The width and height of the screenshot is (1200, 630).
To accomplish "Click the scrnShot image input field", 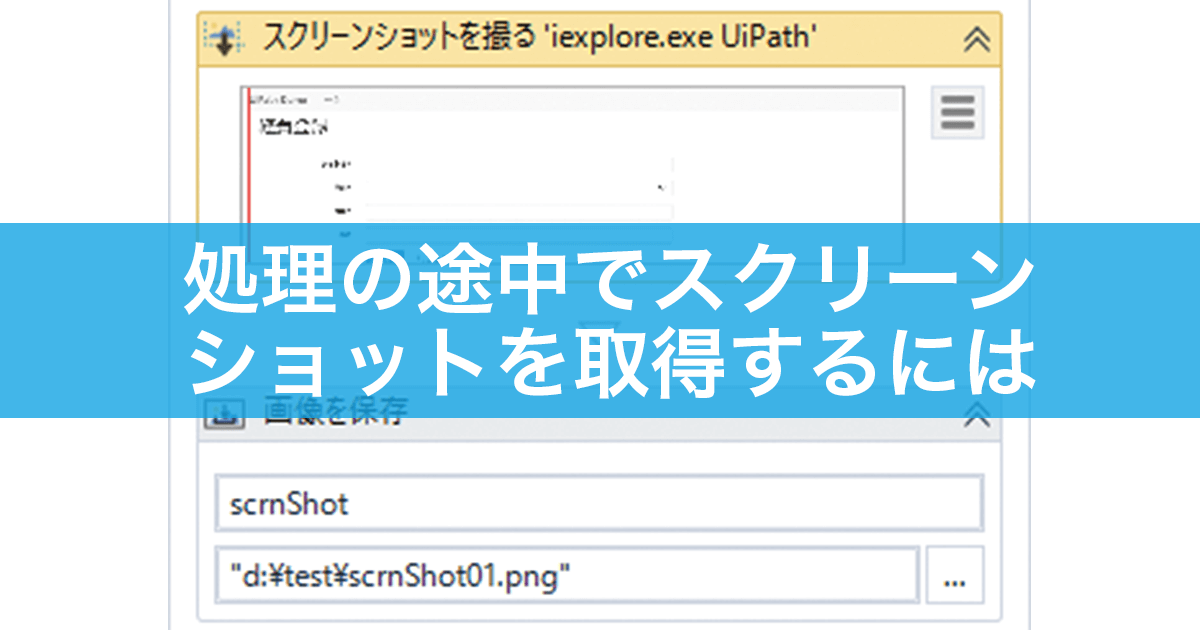I will point(599,503).
